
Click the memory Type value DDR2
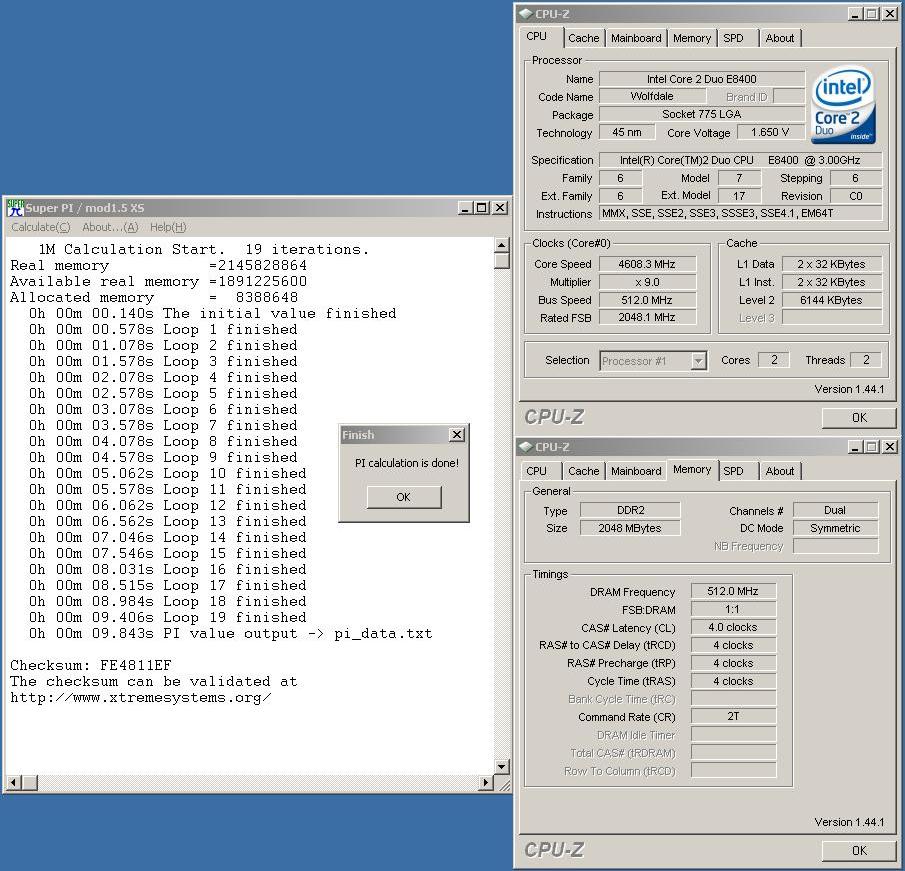[630, 511]
